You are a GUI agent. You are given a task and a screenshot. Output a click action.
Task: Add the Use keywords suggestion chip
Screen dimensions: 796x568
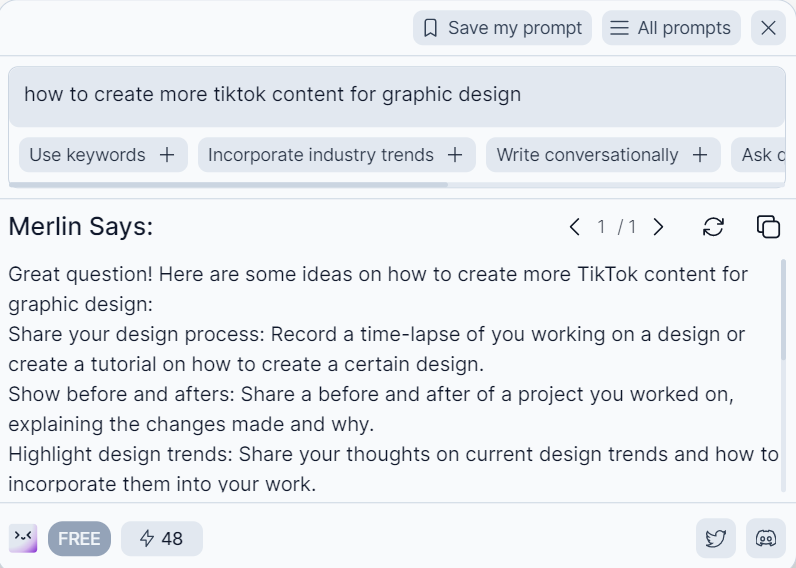[x=102, y=155]
